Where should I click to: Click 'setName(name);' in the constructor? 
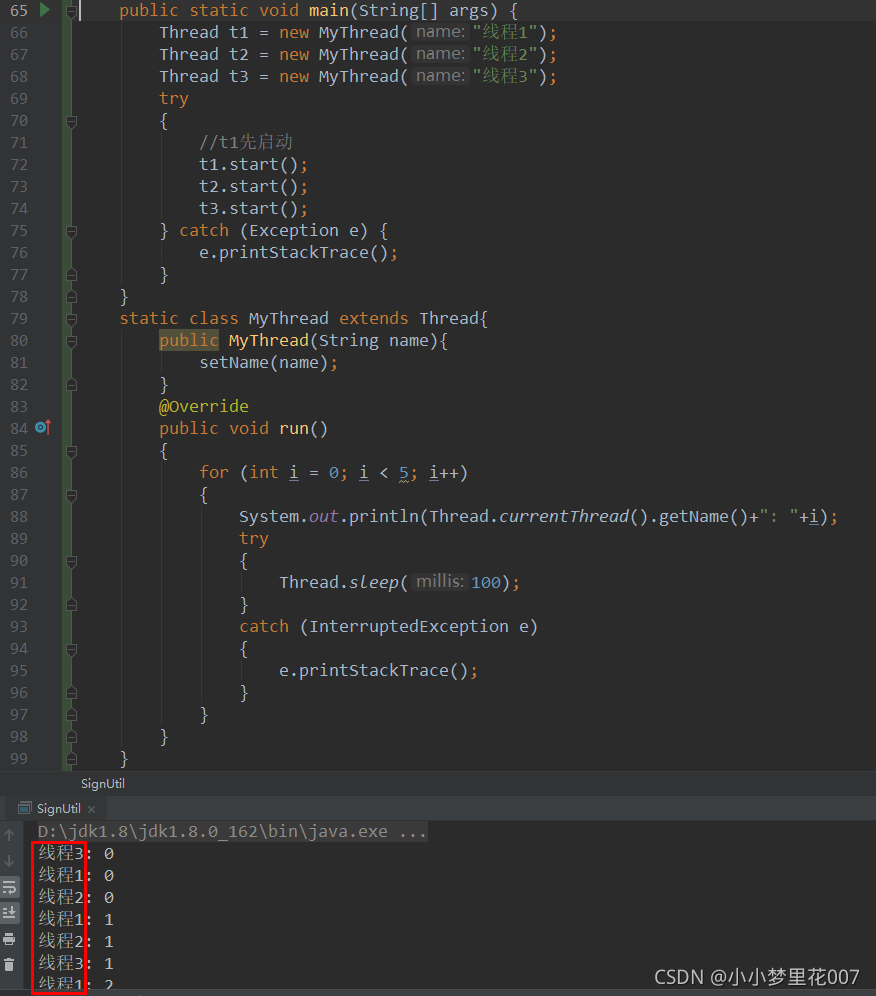[x=269, y=363]
